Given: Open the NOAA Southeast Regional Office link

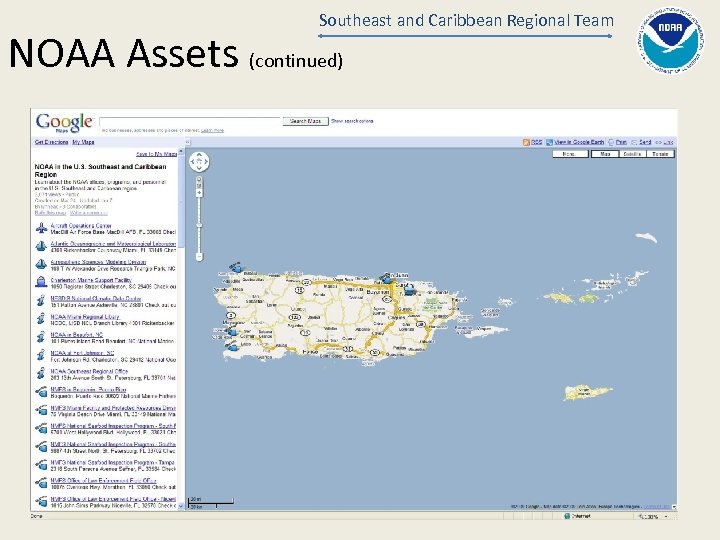Looking at the screenshot, I should tap(89, 371).
